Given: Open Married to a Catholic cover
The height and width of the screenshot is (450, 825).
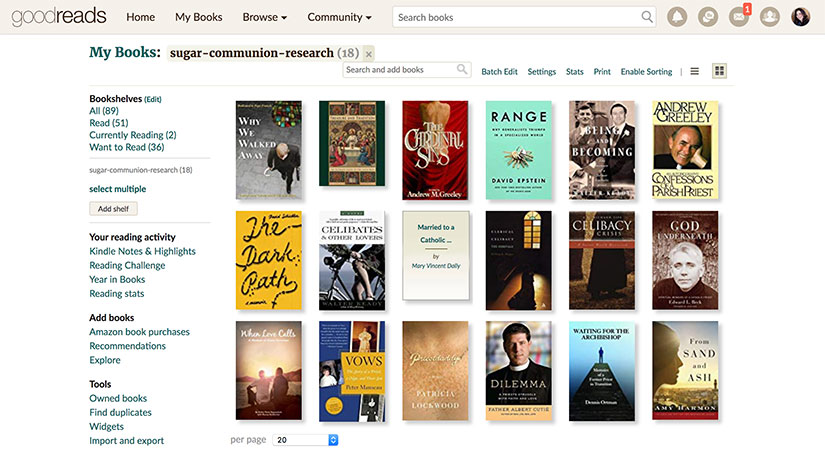Looking at the screenshot, I should (x=436, y=255).
